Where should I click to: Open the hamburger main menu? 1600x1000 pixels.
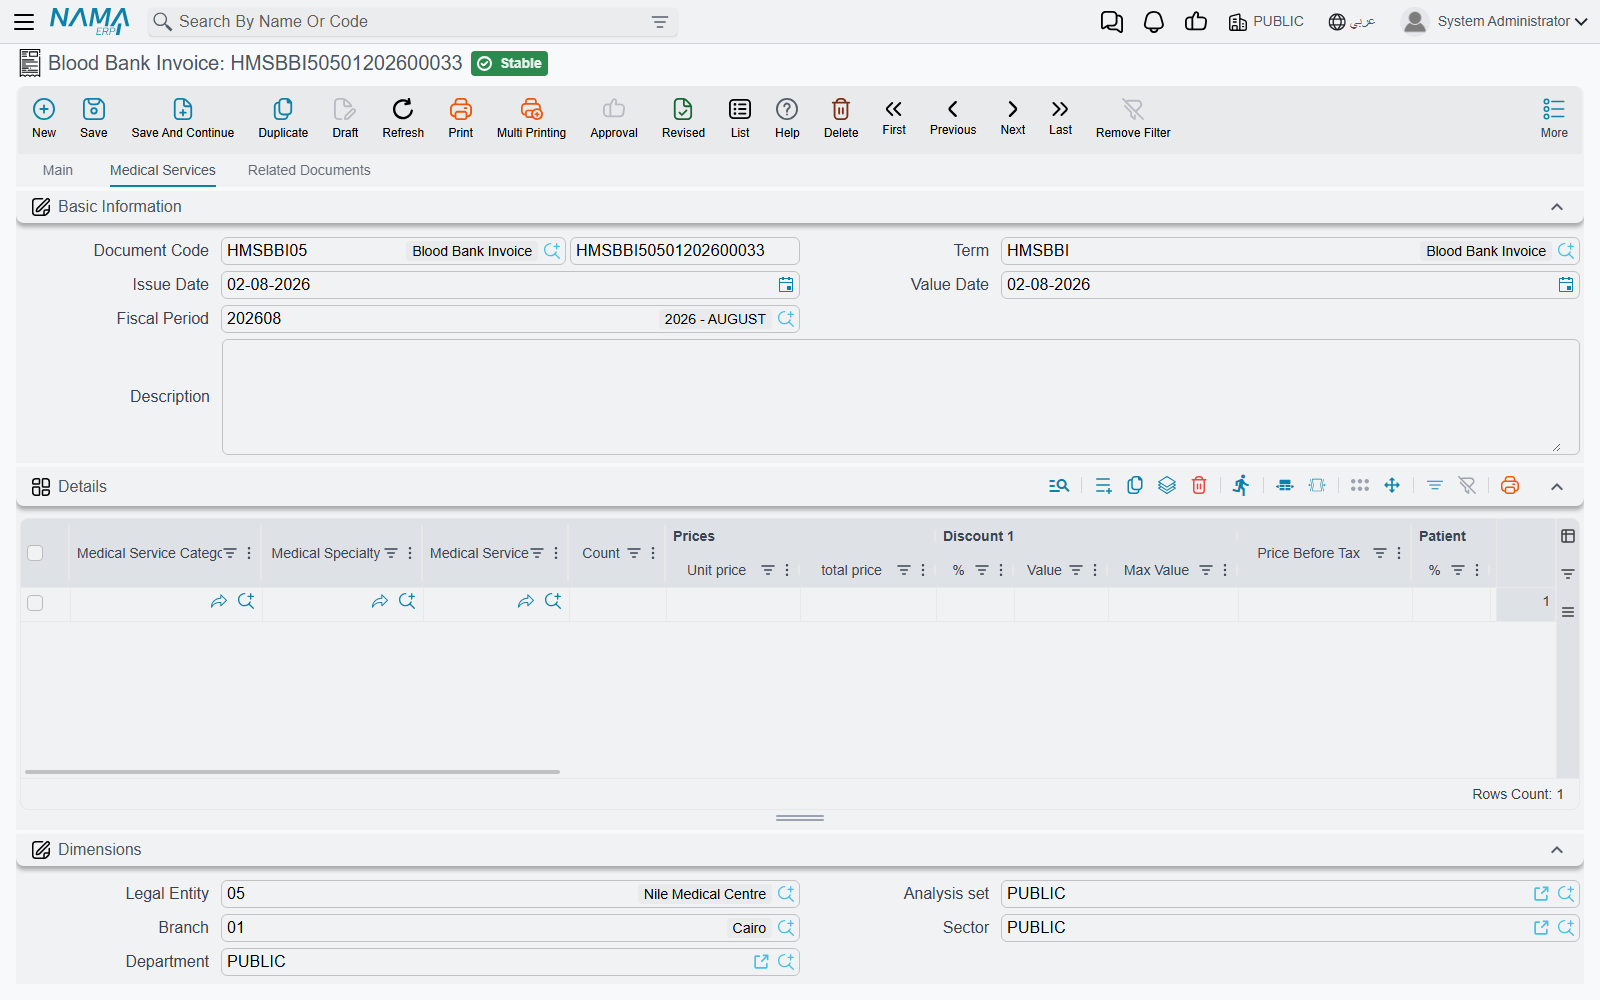(x=24, y=21)
